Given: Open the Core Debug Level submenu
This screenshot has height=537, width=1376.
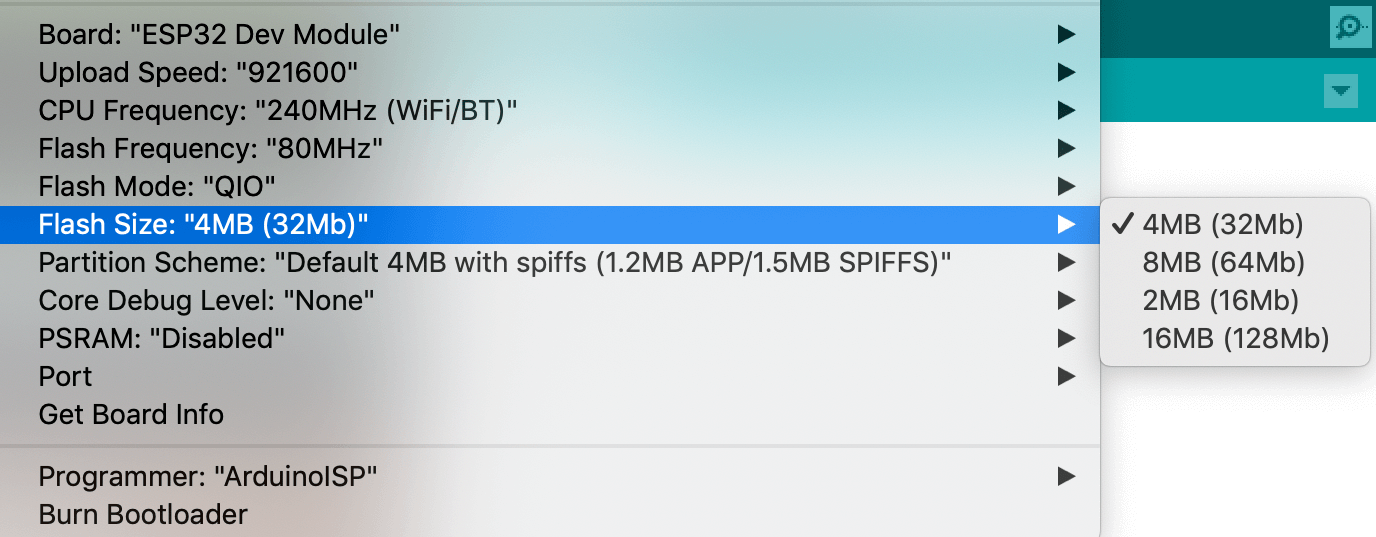Looking at the screenshot, I should 206,300.
